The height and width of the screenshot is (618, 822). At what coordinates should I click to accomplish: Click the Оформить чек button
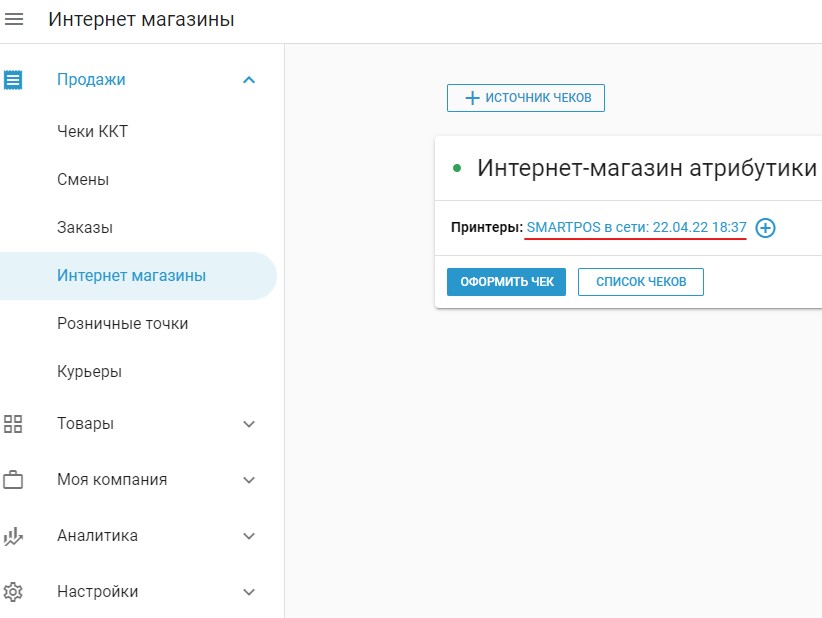[506, 282]
